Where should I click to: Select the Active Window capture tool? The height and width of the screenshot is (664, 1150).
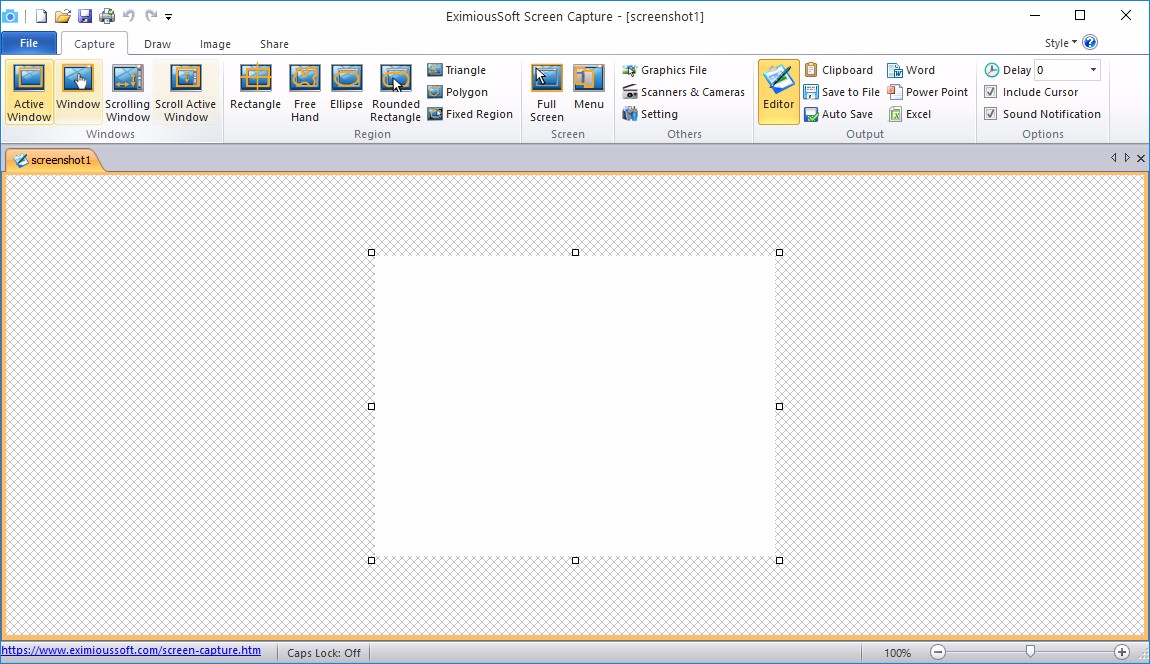(x=29, y=92)
